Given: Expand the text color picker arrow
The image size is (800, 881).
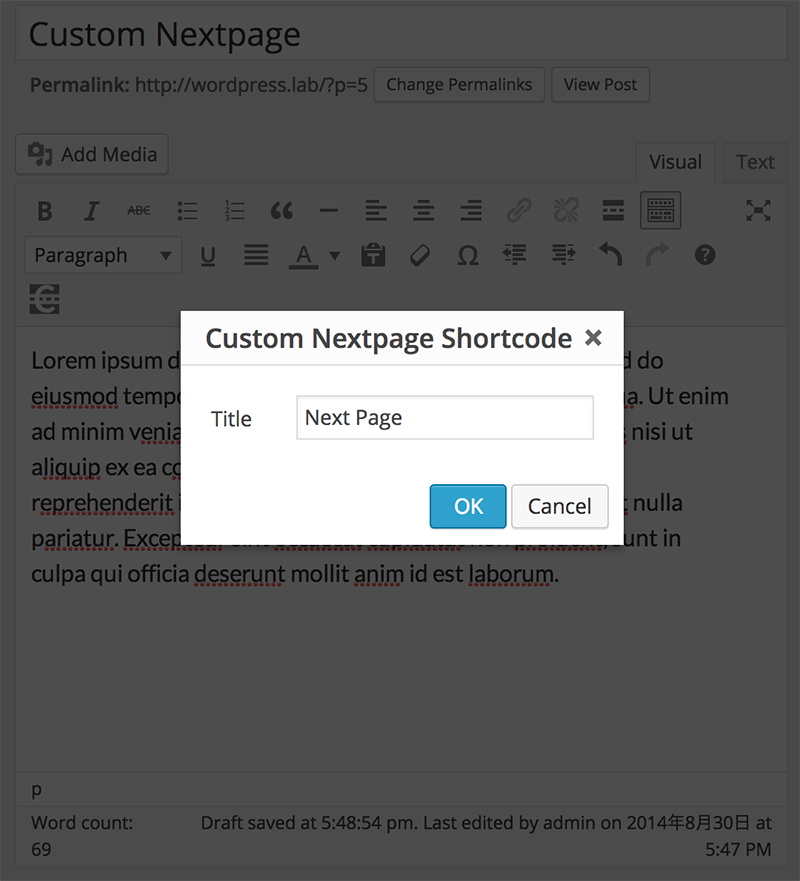Looking at the screenshot, I should pyautogui.click(x=335, y=256).
